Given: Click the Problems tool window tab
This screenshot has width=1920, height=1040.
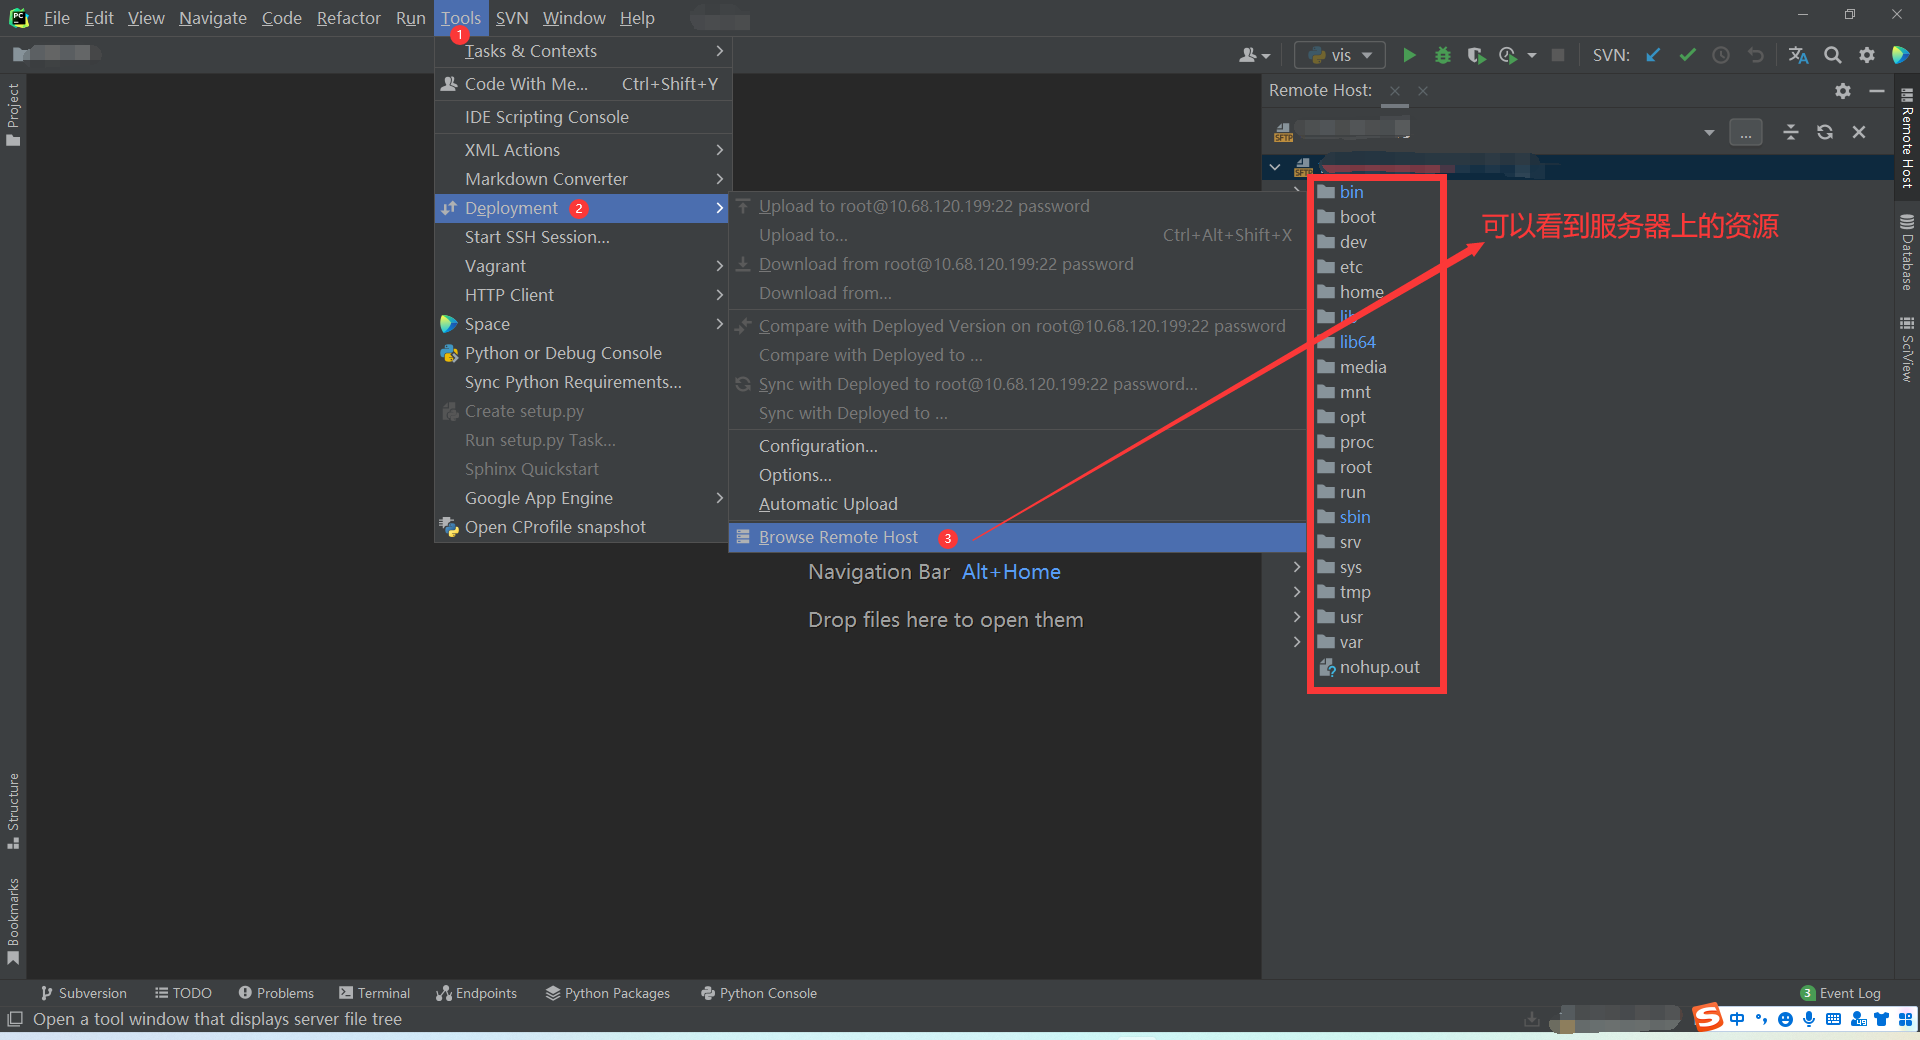Looking at the screenshot, I should [x=276, y=993].
